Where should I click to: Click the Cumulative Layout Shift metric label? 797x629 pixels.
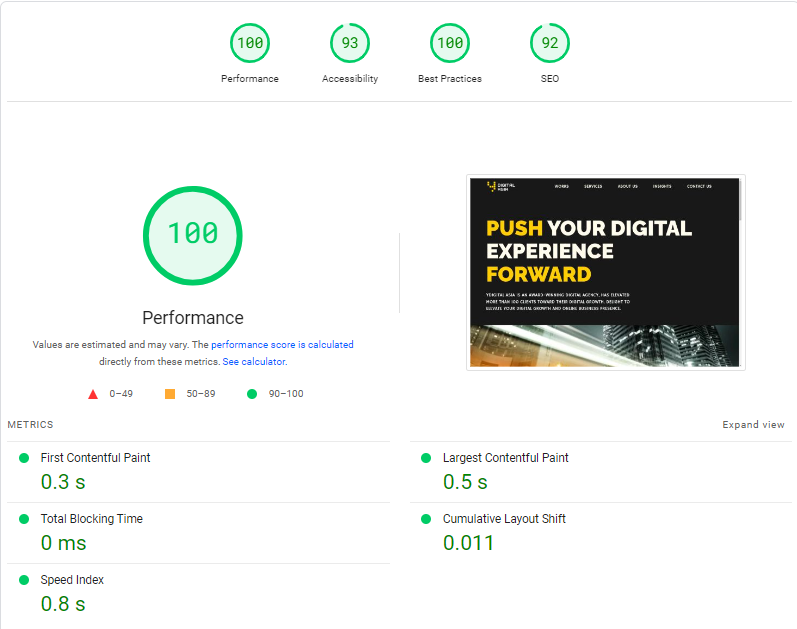504,519
